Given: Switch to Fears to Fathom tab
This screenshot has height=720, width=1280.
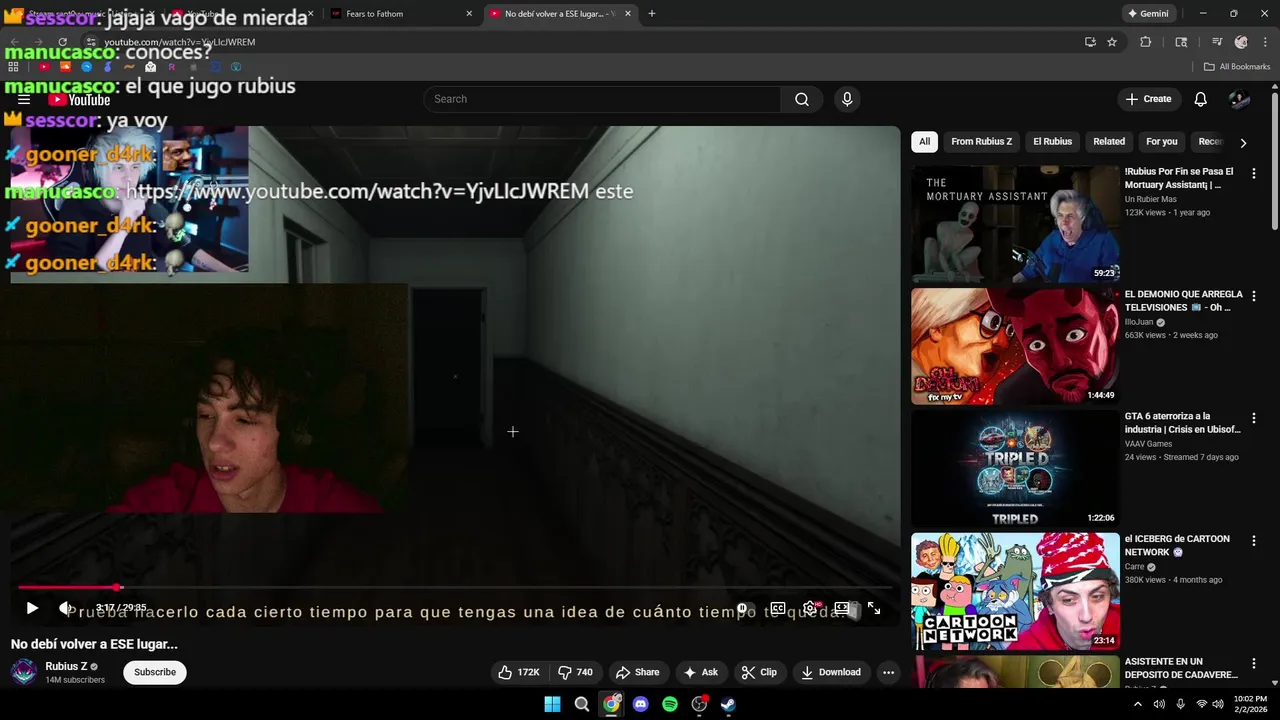Looking at the screenshot, I should click(x=400, y=14).
